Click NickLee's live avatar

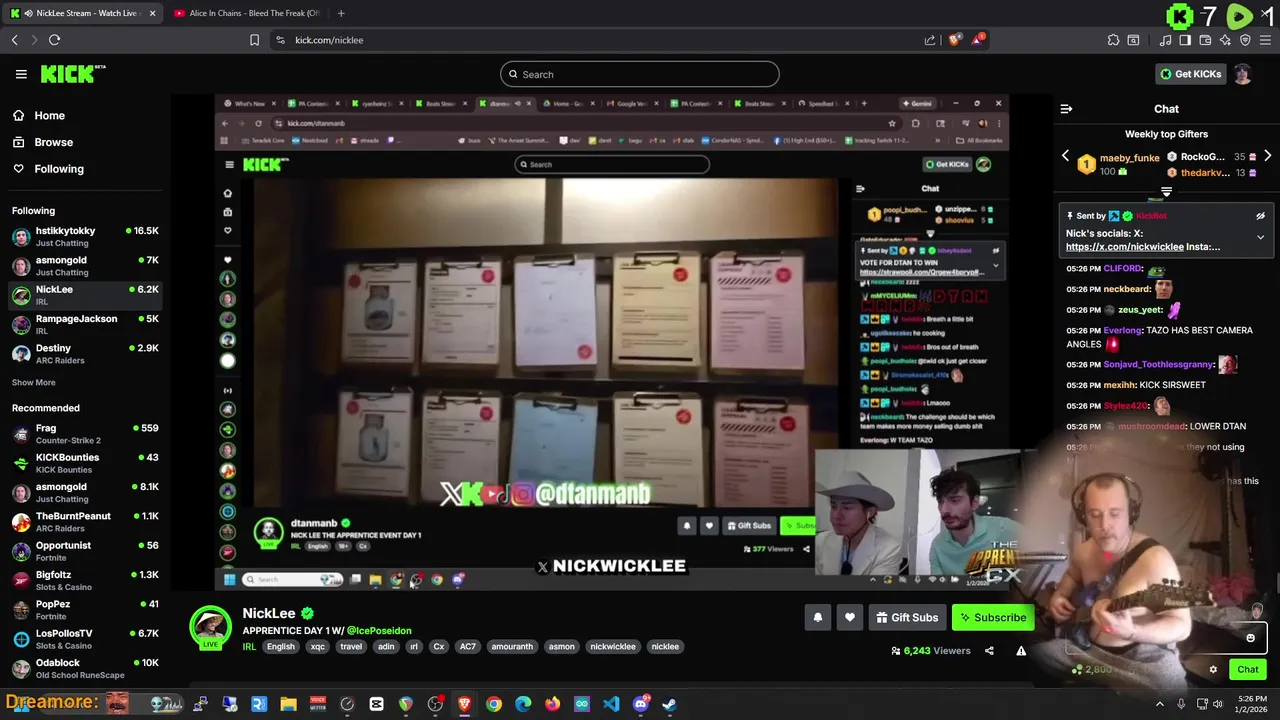[x=211, y=627]
